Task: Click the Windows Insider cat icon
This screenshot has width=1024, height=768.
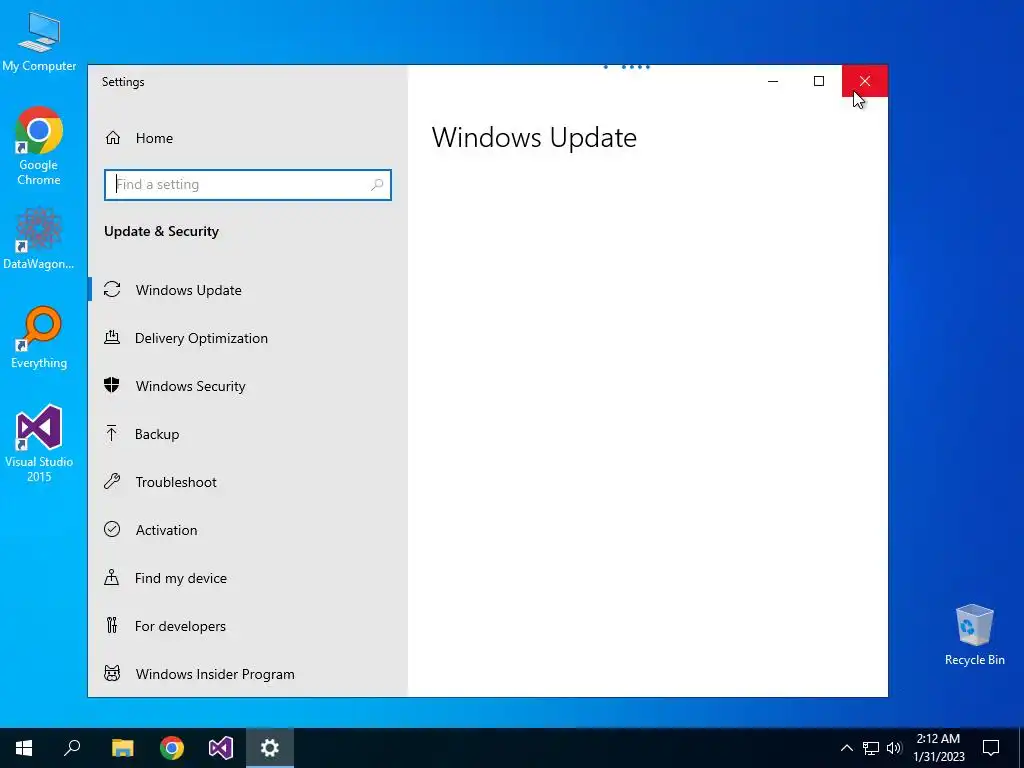Action: (112, 673)
